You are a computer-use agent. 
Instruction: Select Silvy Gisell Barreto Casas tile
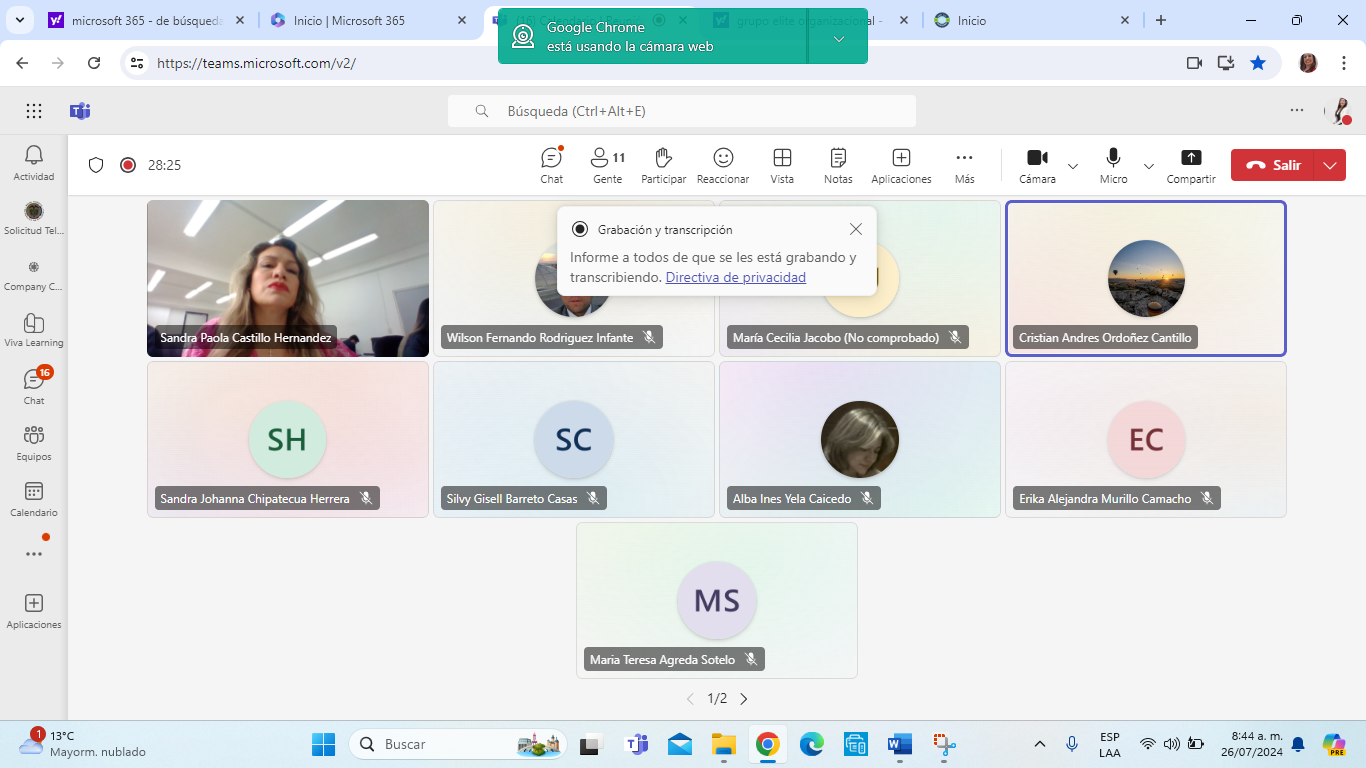point(574,439)
